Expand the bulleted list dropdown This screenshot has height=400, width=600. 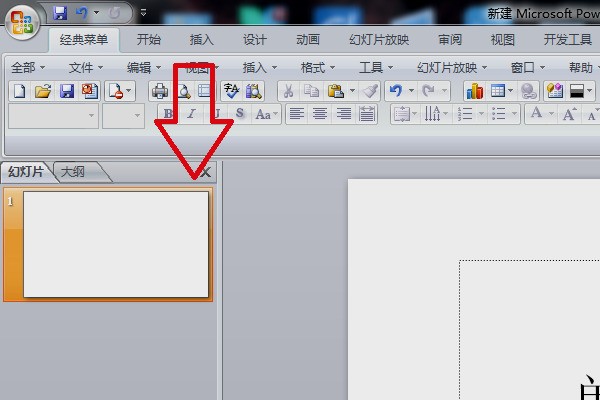click(x=515, y=114)
